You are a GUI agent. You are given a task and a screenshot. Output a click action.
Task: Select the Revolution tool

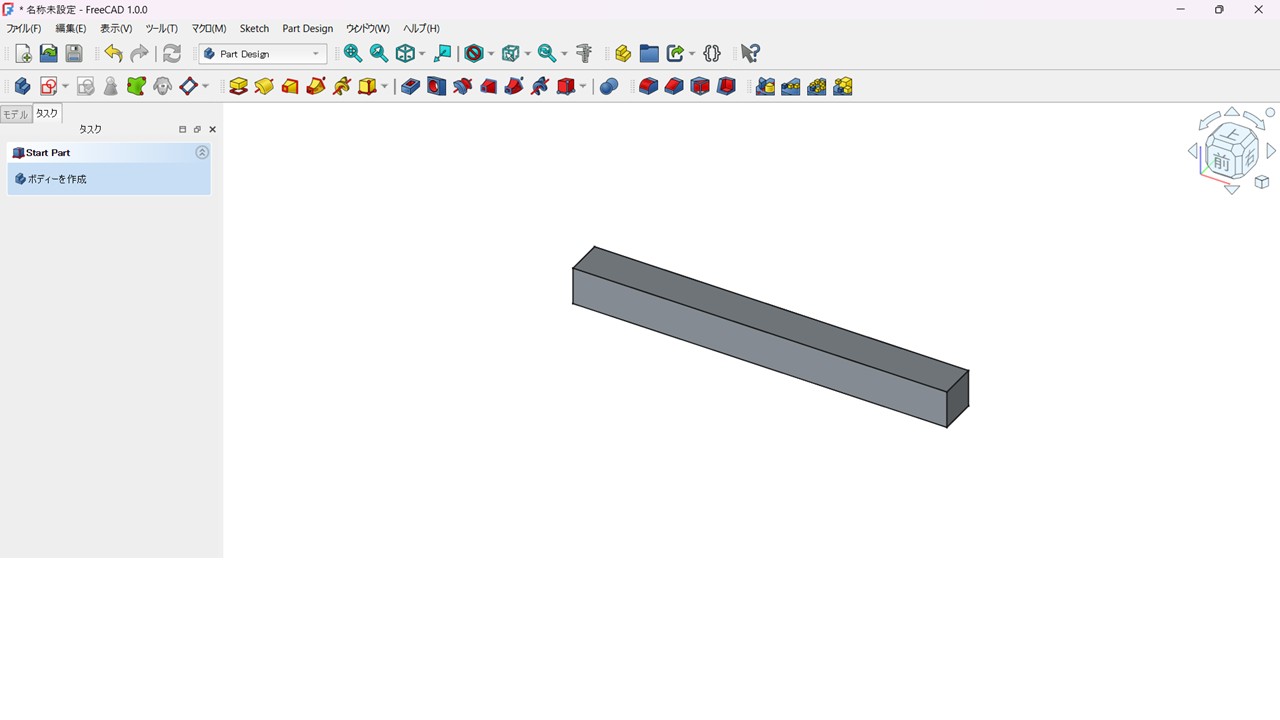264,87
